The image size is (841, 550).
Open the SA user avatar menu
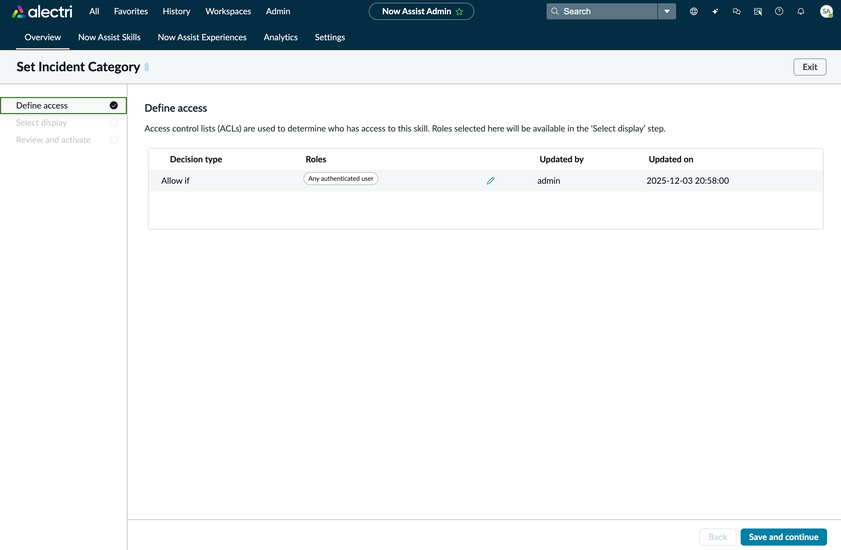(827, 11)
